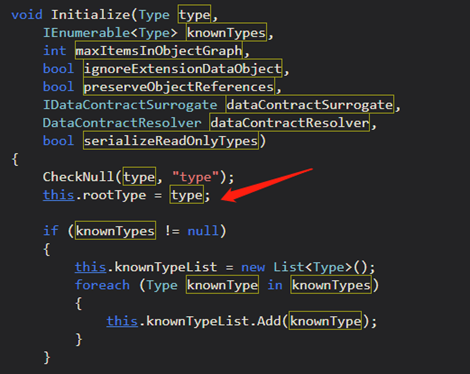Click type value assigned to rootType
The height and width of the screenshot is (374, 470).
tap(187, 194)
